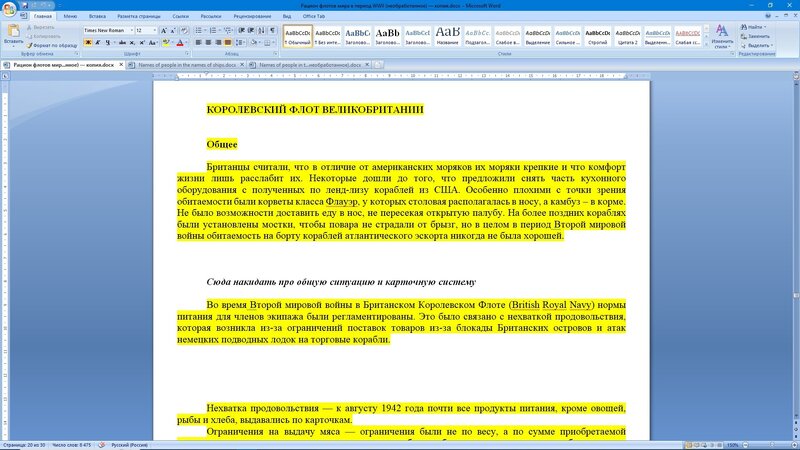Screen dimensions: 800x450
Task: Apply the Название style thumbnail
Action: point(447,36)
